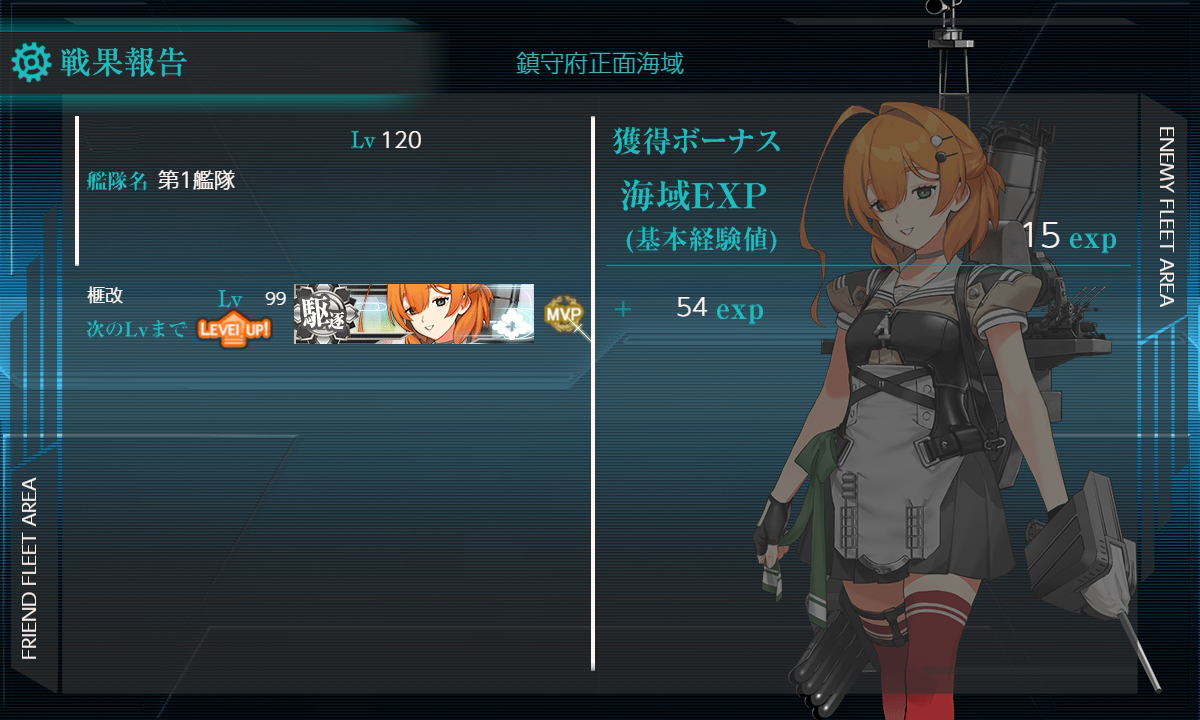Image resolution: width=1200 pixels, height=720 pixels.
Task: Click the 次のLvまで next level label
Action: [136, 329]
